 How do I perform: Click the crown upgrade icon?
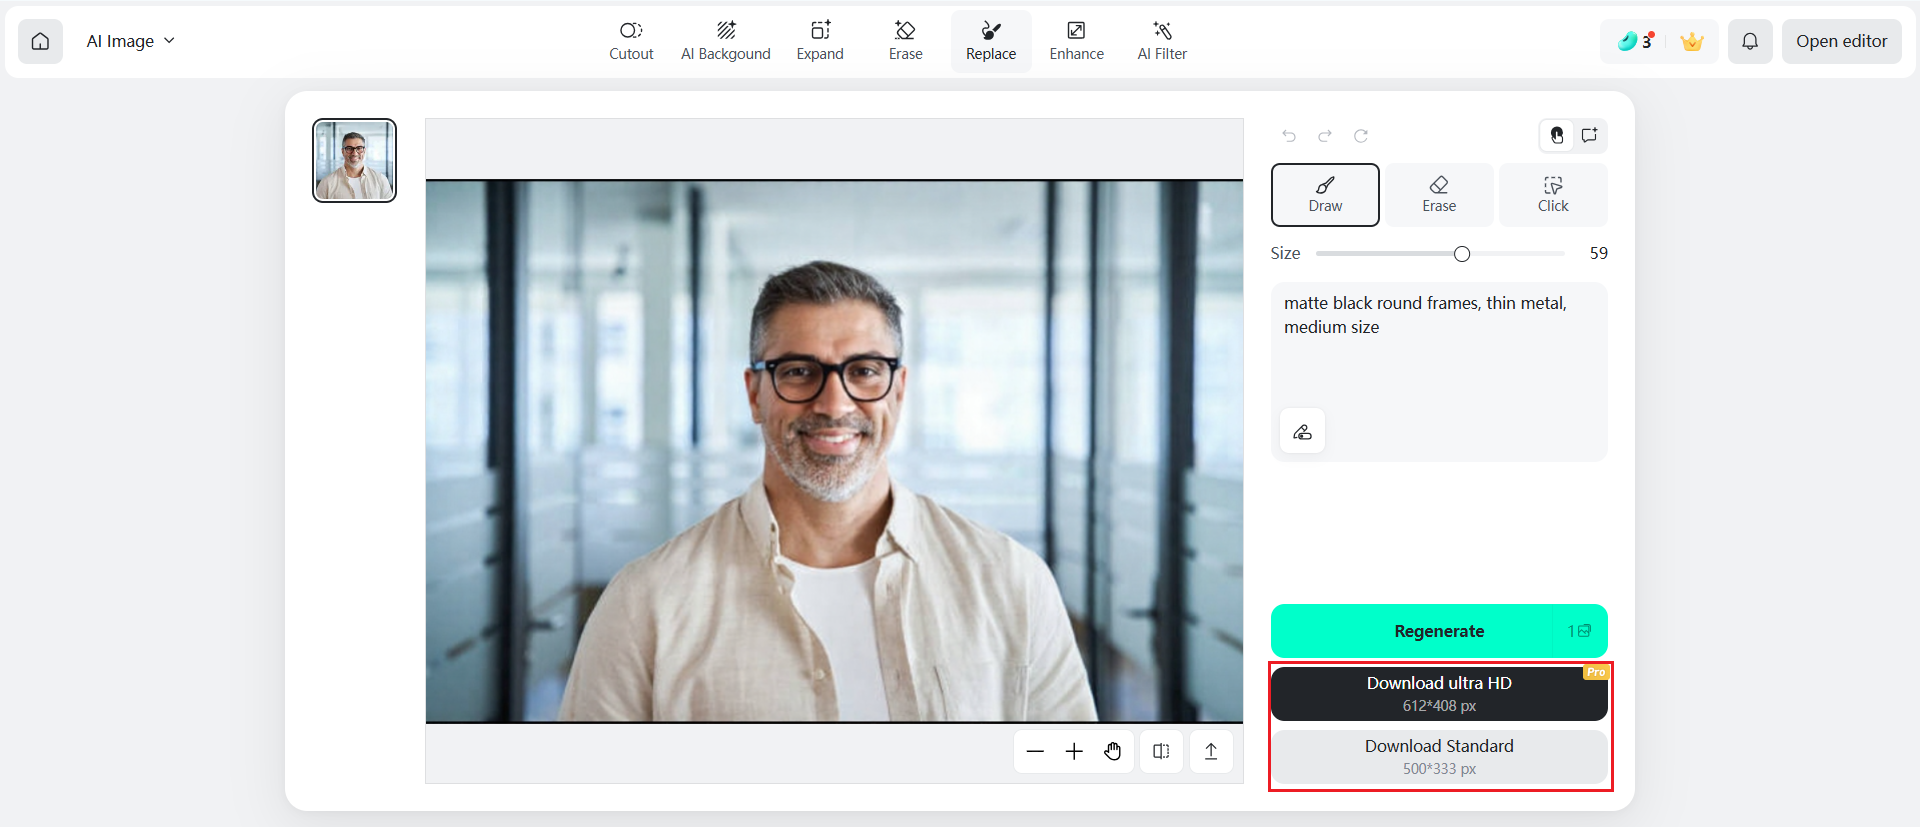(x=1692, y=42)
